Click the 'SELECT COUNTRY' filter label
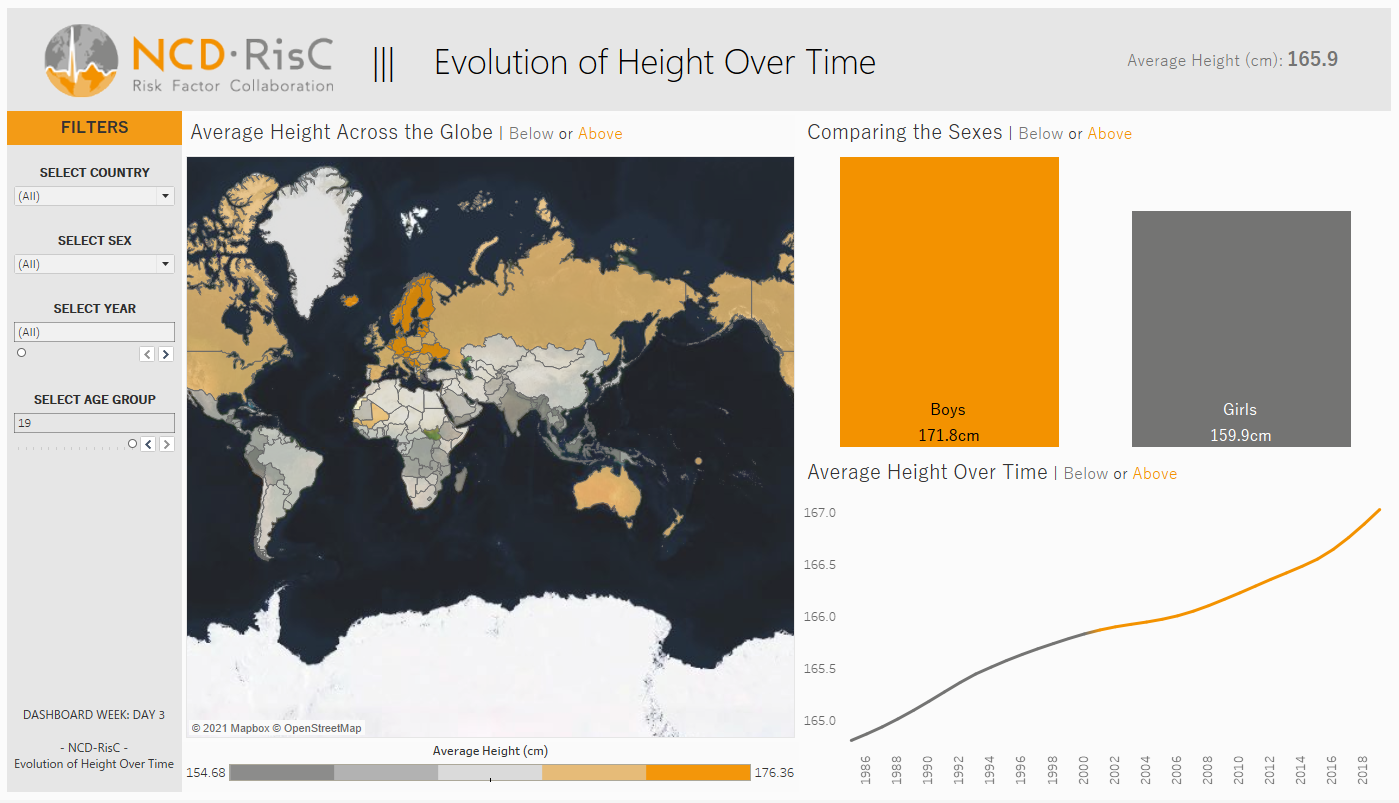This screenshot has height=803, width=1399. click(x=95, y=173)
